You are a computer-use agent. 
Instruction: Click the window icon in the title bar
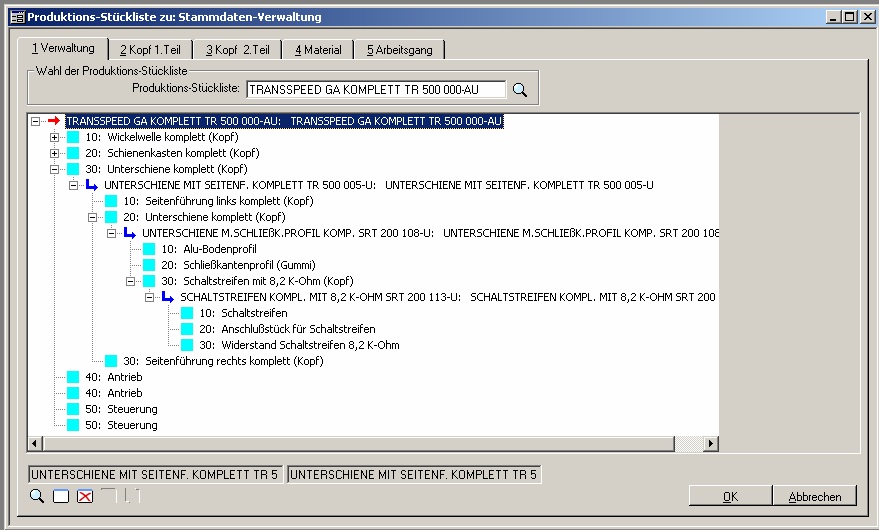point(18,17)
